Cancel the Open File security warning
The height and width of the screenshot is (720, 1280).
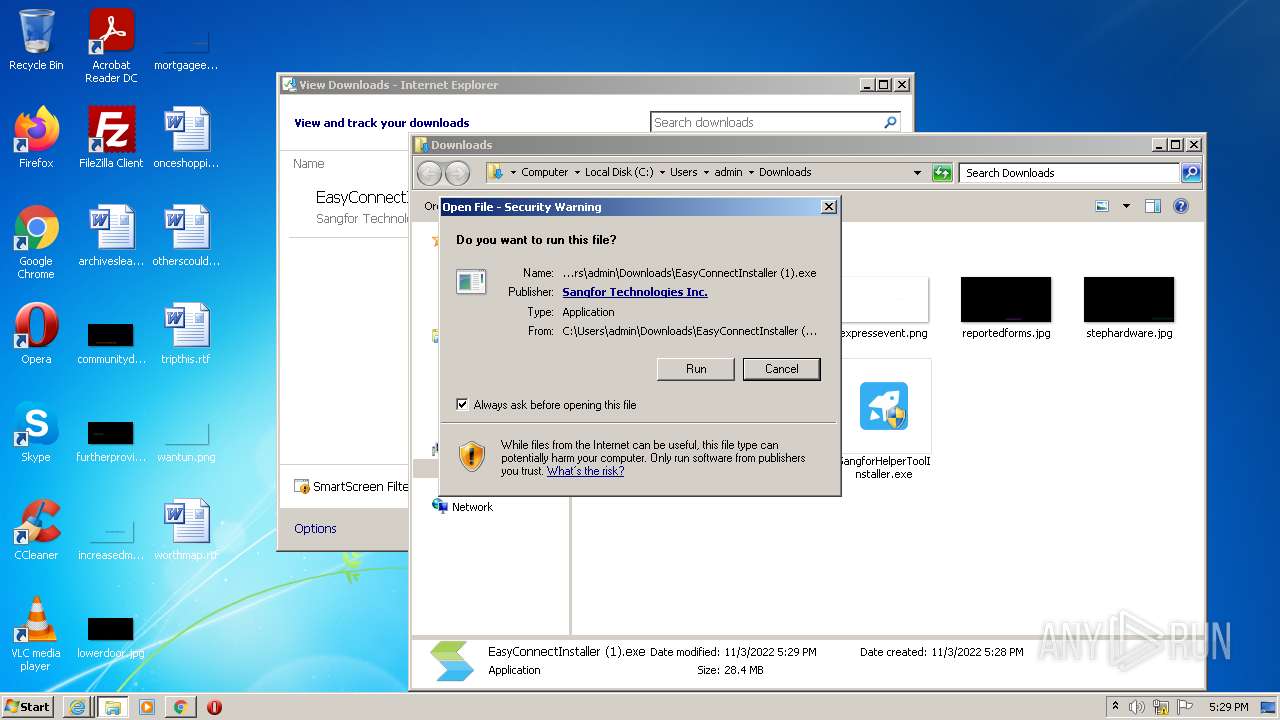pyautogui.click(x=782, y=369)
